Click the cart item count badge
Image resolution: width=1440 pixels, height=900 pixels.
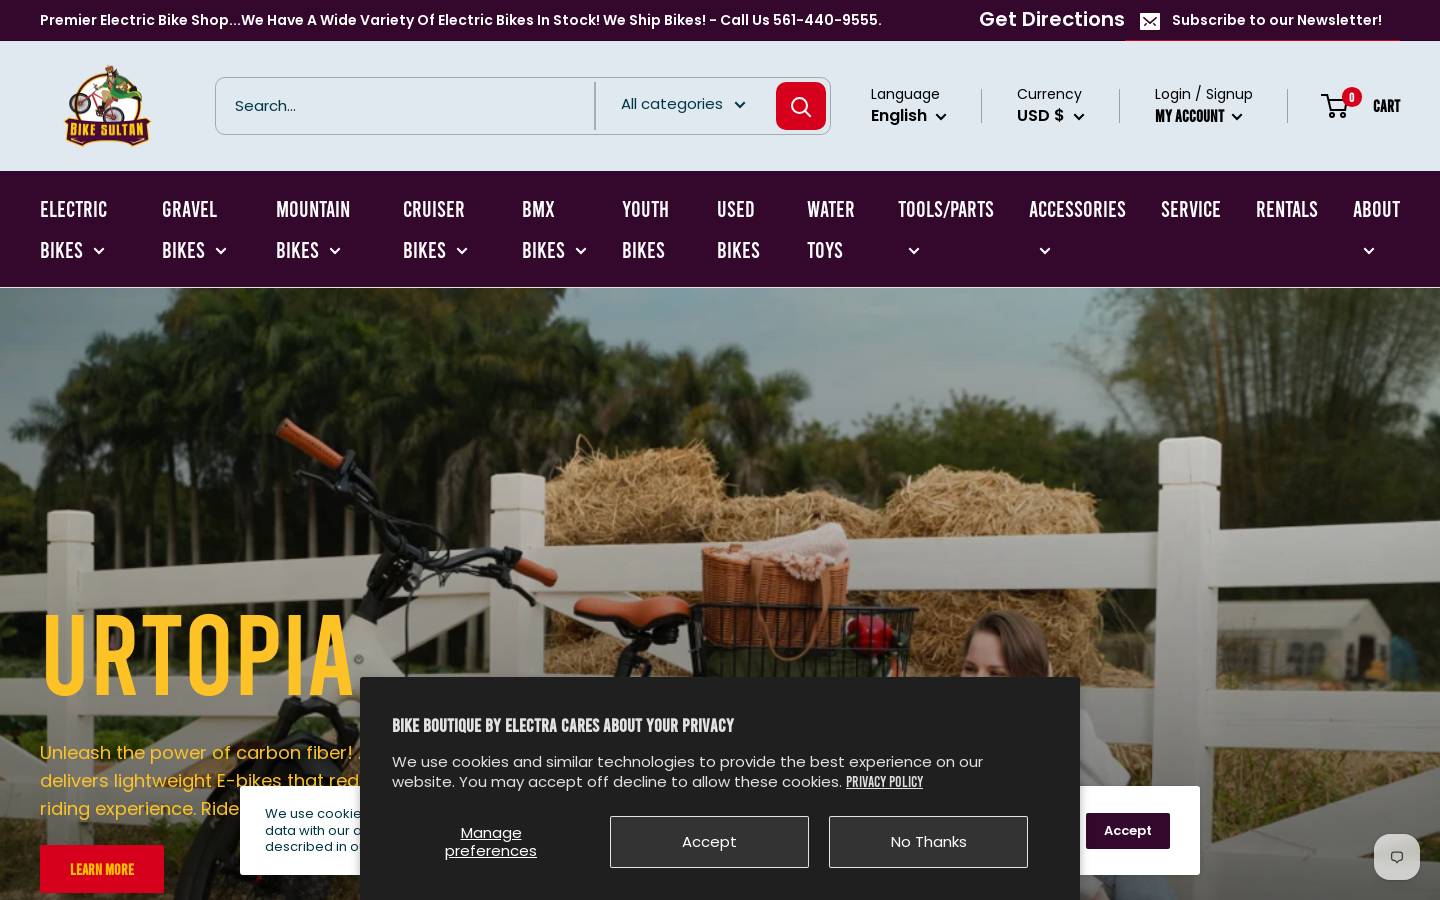pos(1351,97)
